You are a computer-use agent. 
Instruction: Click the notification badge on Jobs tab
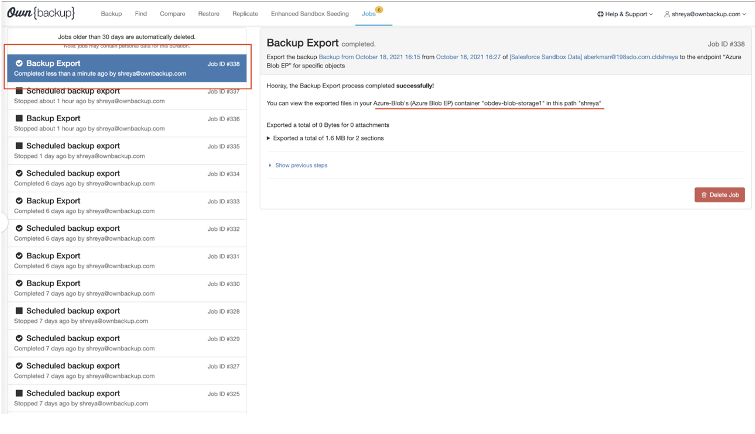(379, 9)
